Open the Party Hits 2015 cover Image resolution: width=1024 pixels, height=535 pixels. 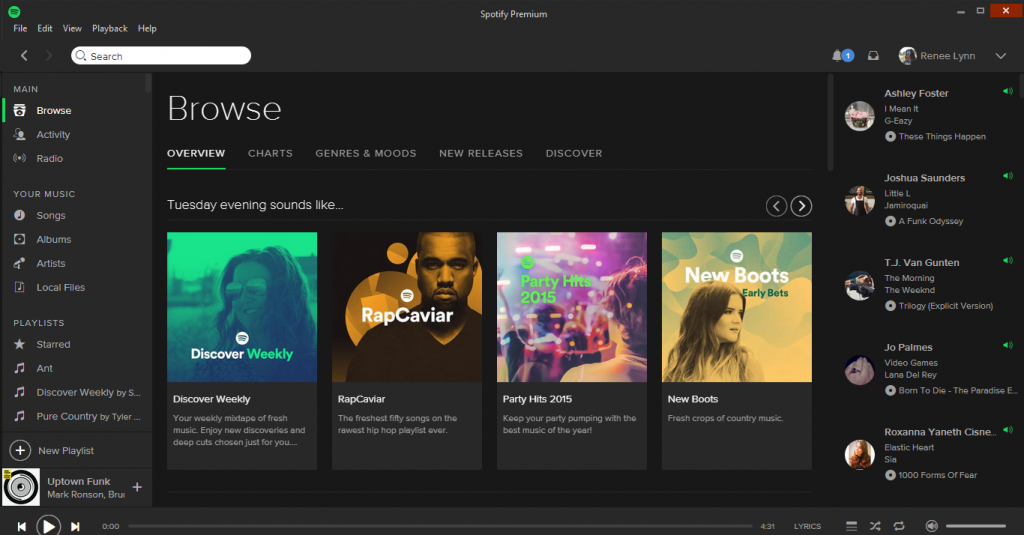pos(572,307)
